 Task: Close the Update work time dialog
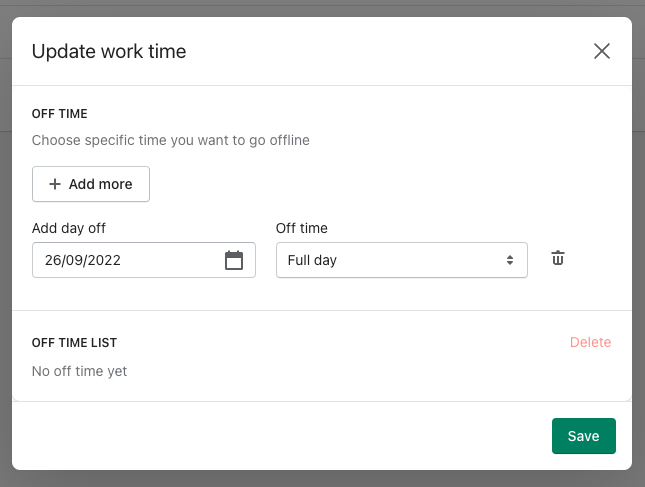point(601,51)
